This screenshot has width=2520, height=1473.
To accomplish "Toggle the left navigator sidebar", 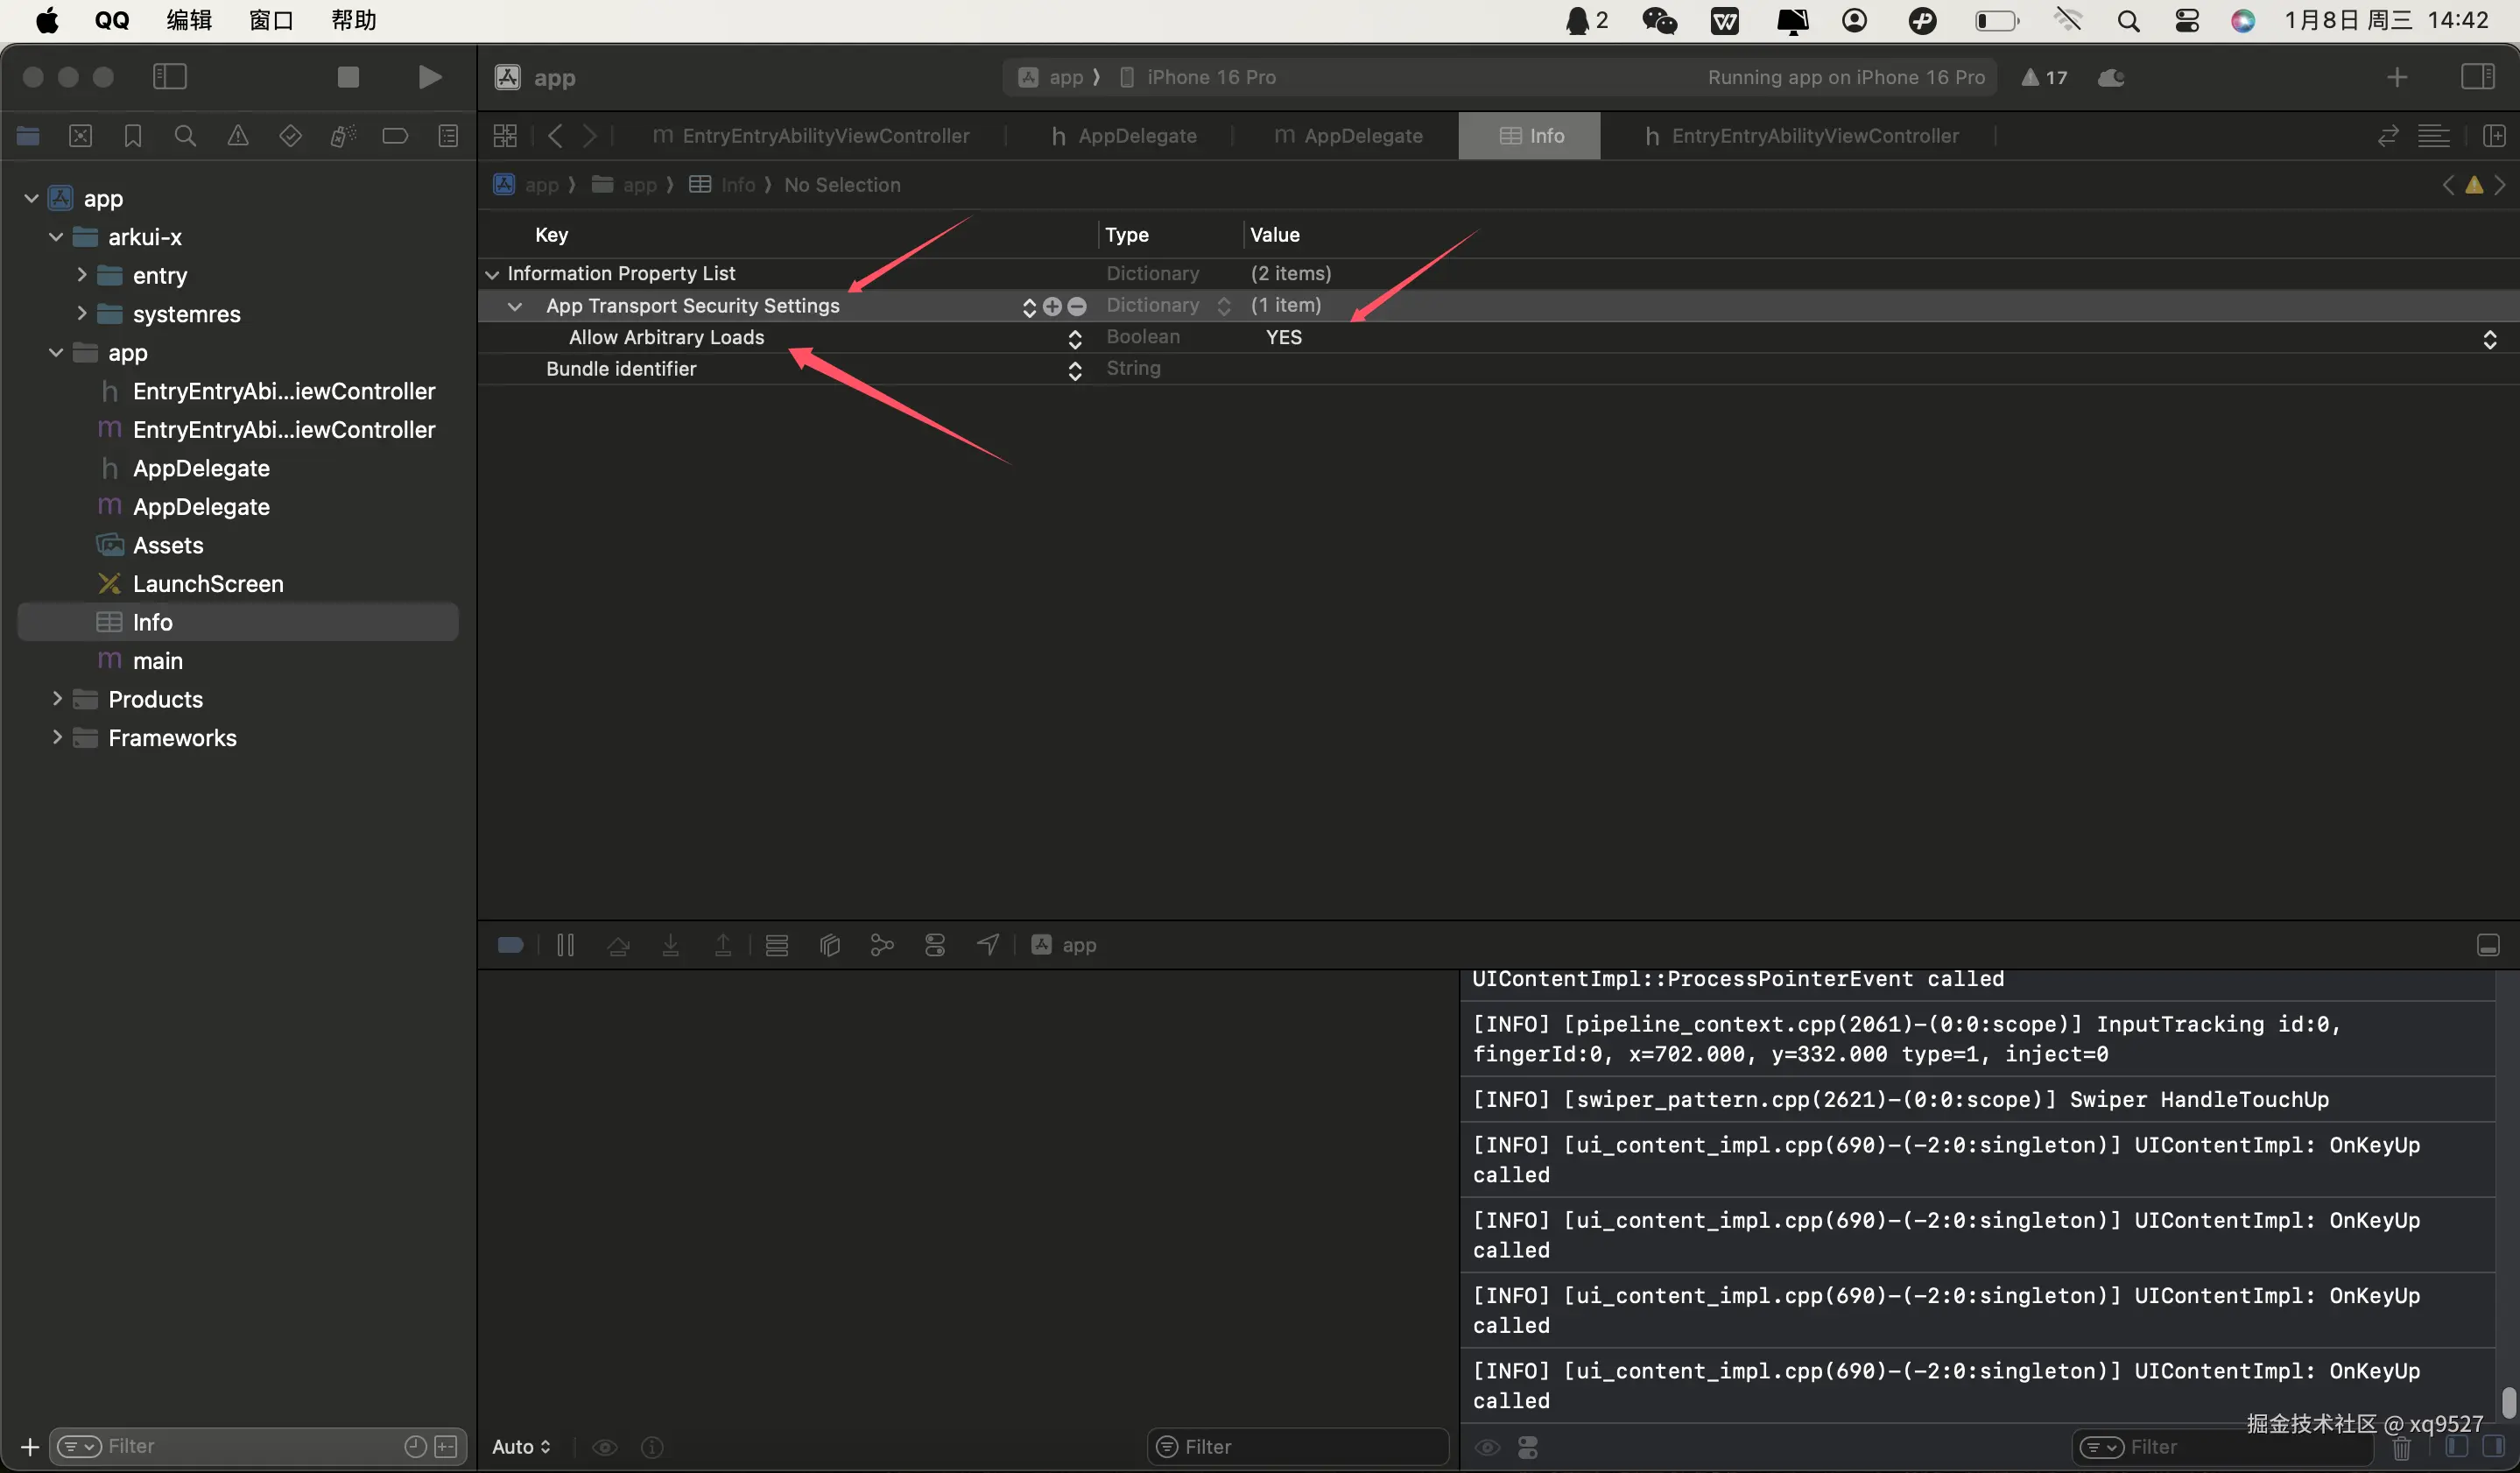I will pos(170,77).
